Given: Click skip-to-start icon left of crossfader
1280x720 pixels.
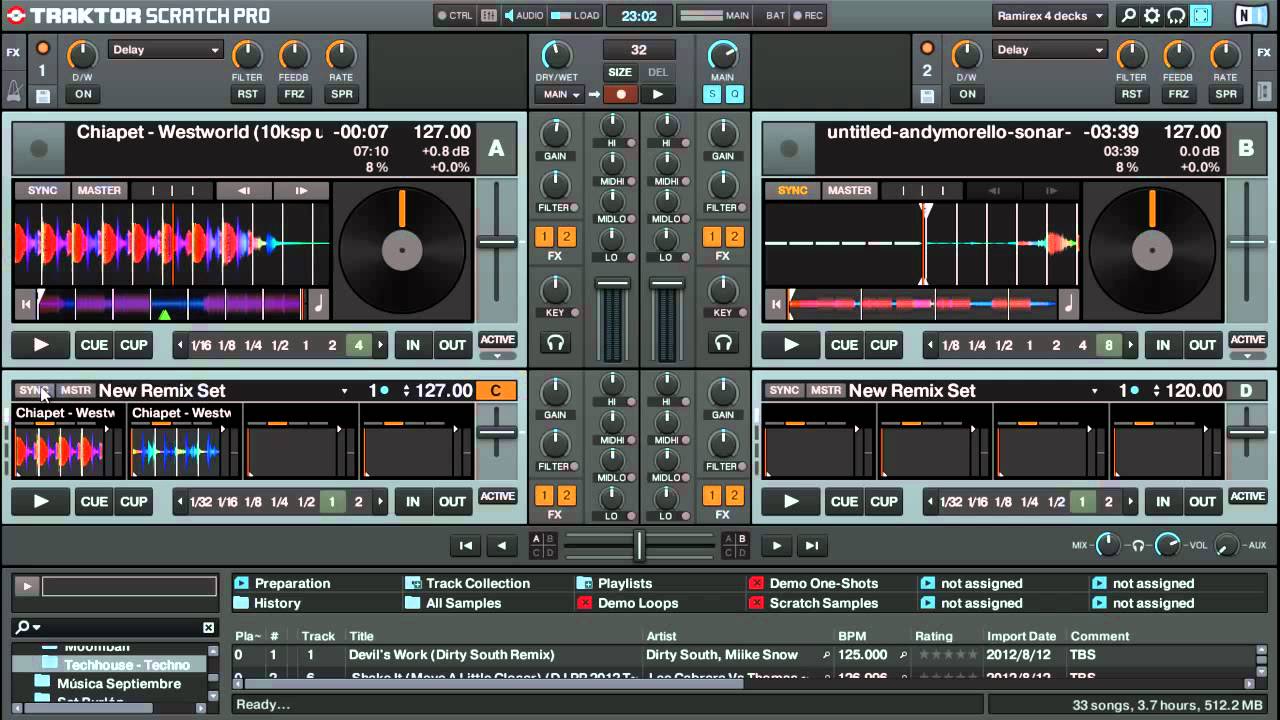Looking at the screenshot, I should [465, 545].
